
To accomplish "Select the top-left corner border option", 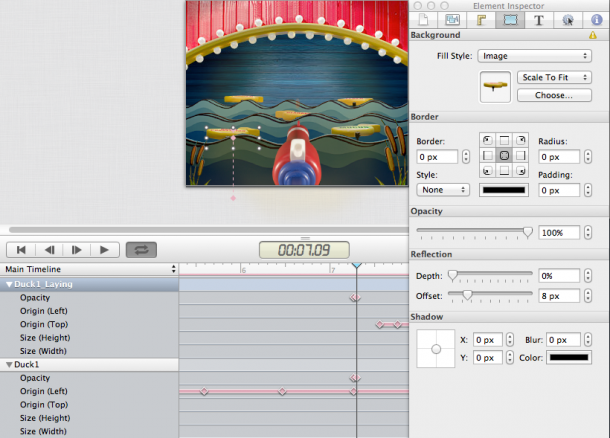I will (487, 140).
